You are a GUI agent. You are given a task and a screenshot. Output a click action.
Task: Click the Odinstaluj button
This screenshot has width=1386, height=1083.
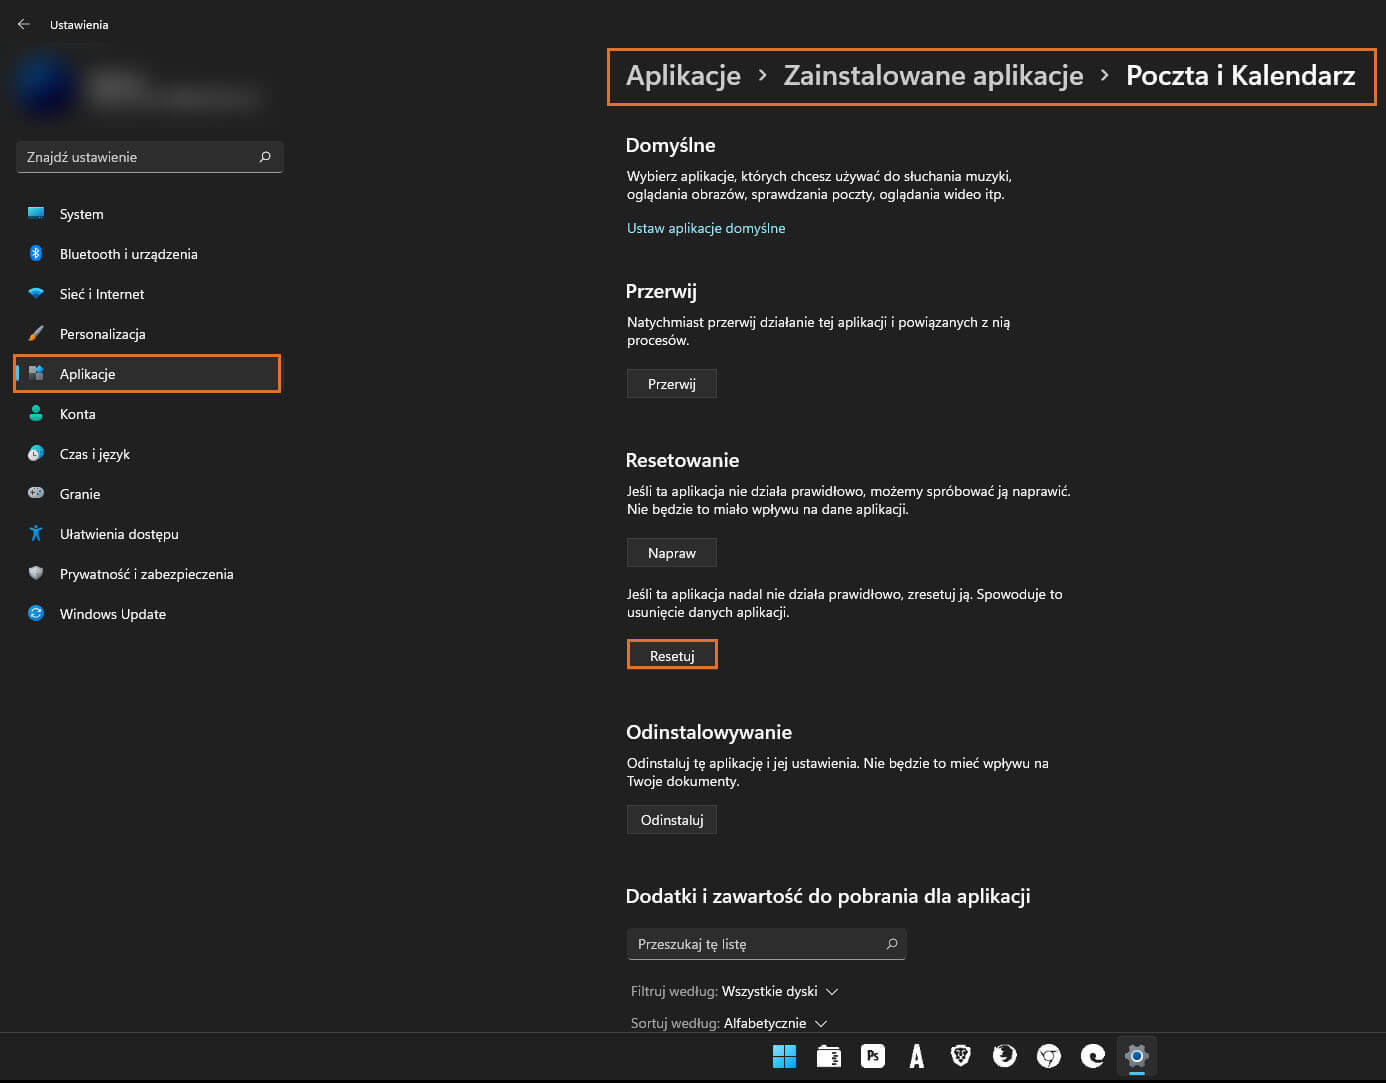[x=672, y=820]
